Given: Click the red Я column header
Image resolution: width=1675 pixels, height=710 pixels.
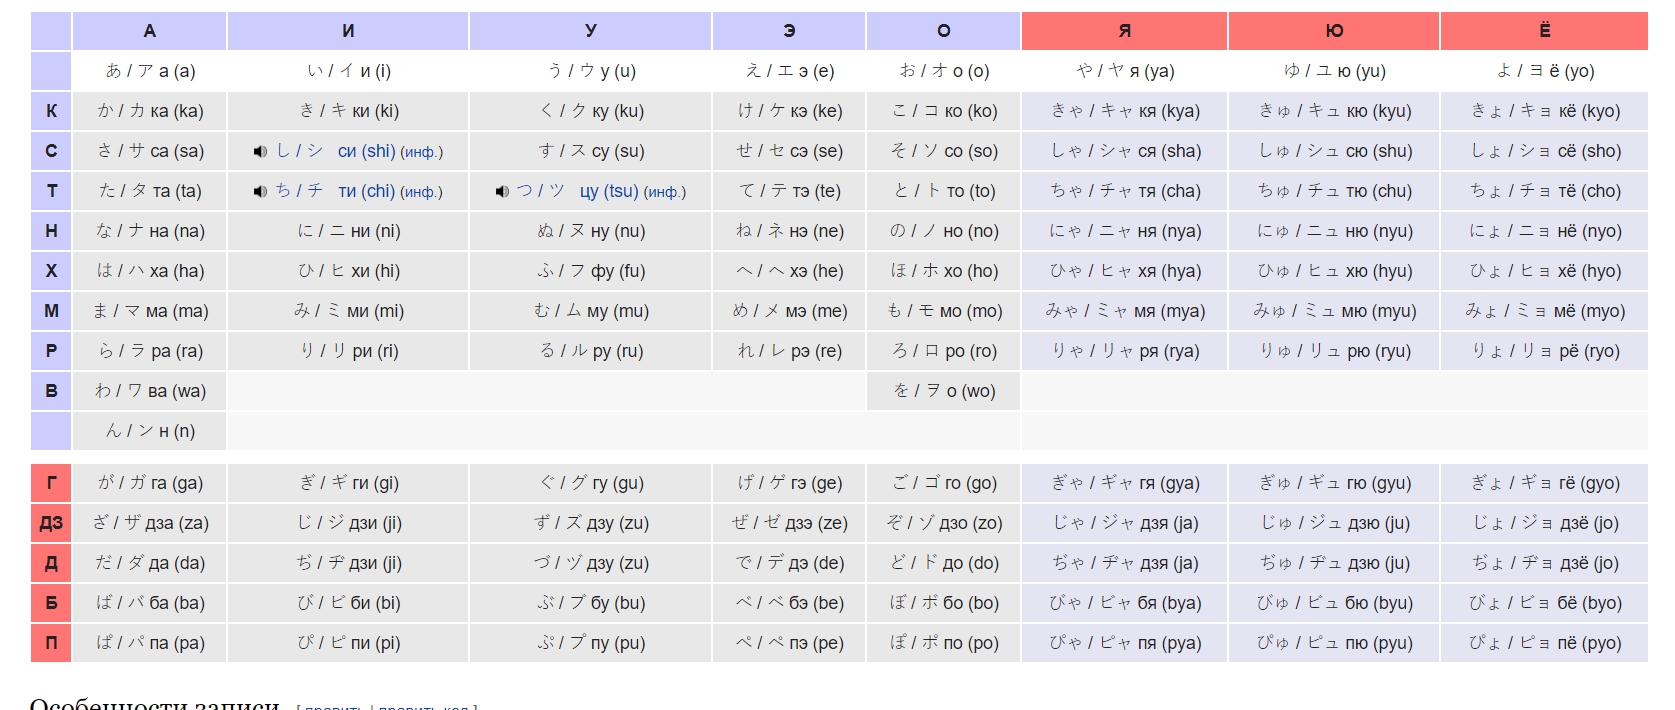Looking at the screenshot, I should point(1125,31).
